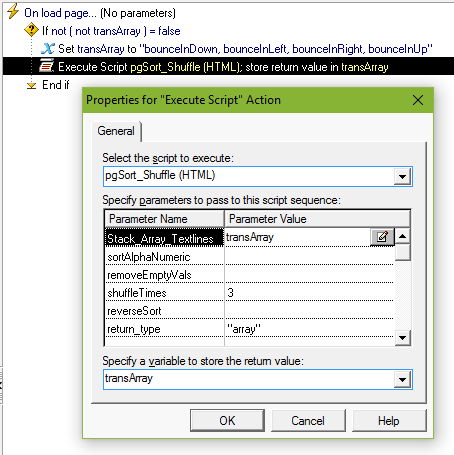Screen dimensions: 454x455
Task: Click the parameter list scroll up arrow
Action: click(x=402, y=236)
